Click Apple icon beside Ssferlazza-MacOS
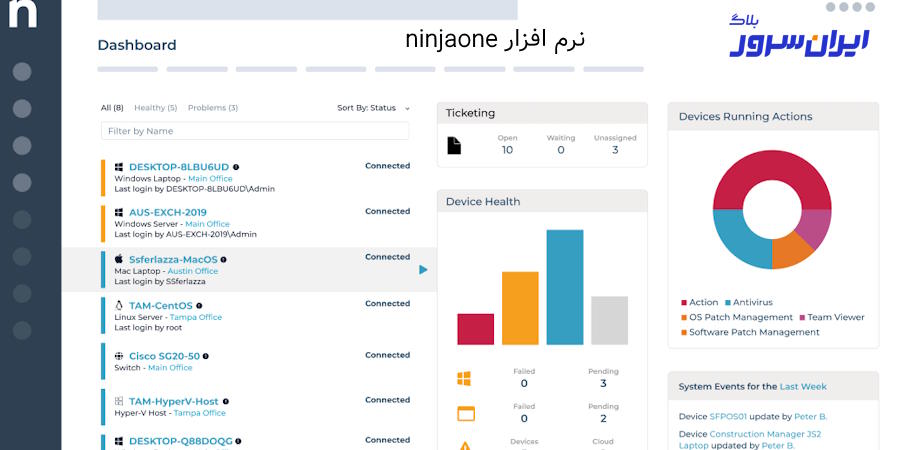Viewport: 900px width, 450px height. (119, 259)
